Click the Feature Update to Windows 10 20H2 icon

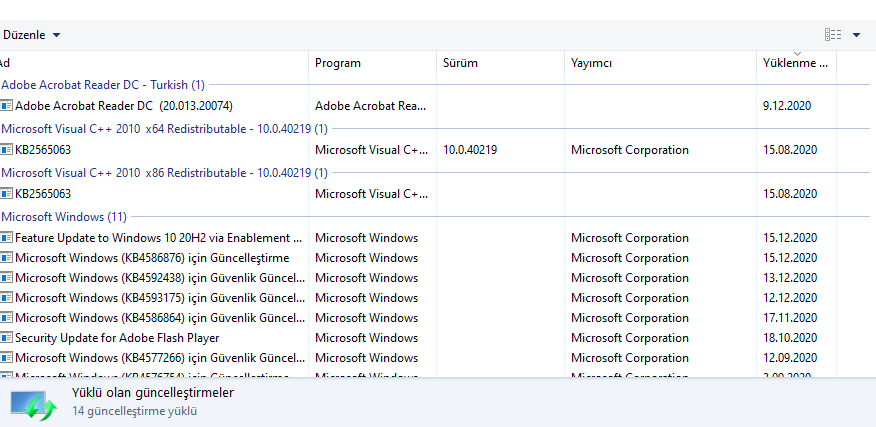6,238
